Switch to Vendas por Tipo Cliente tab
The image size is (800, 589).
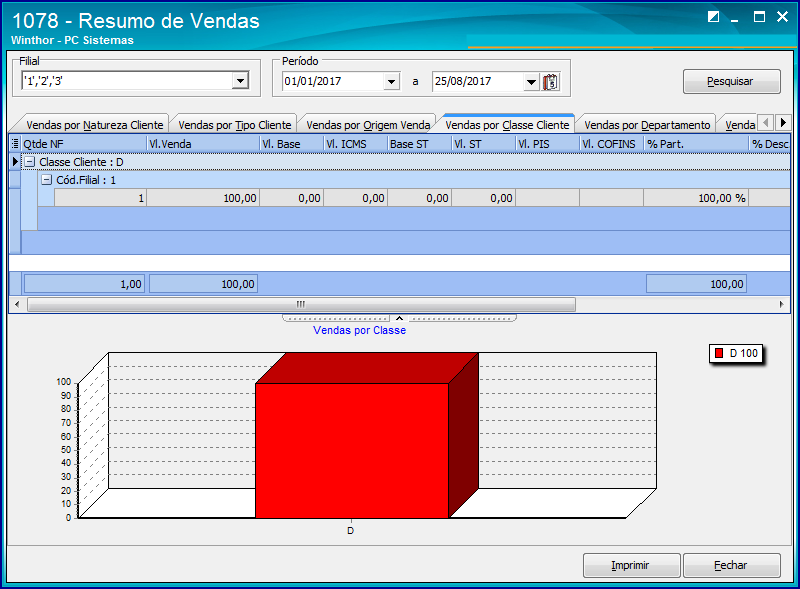(235, 125)
